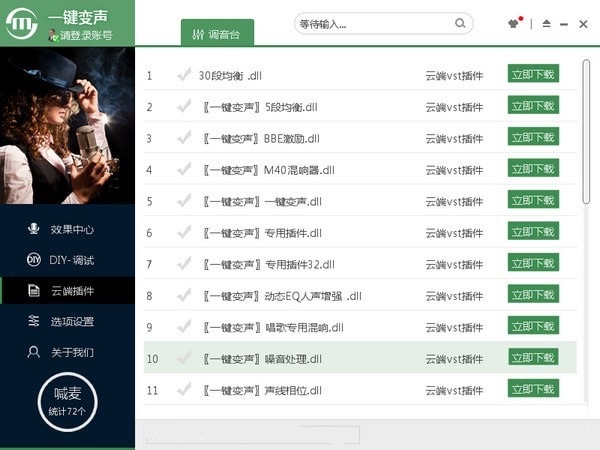600x450 pixels.
Task: Click 请登录账号 login link
Action: click(84, 35)
